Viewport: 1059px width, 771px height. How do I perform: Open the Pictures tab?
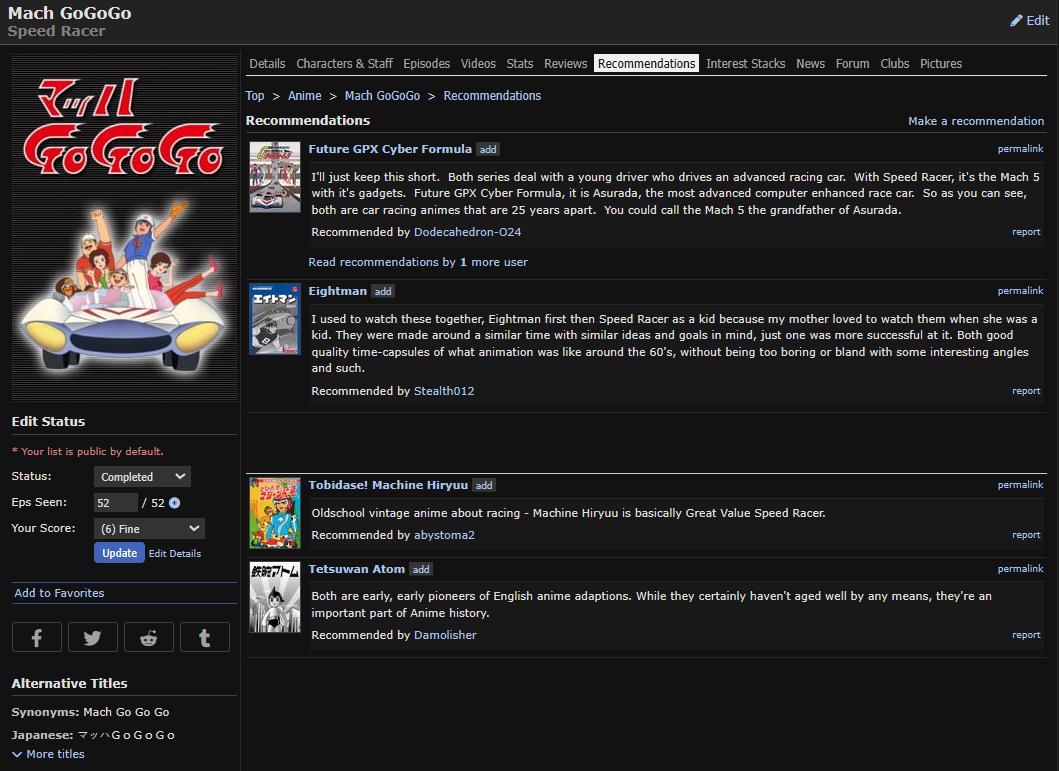pyautogui.click(x=941, y=63)
